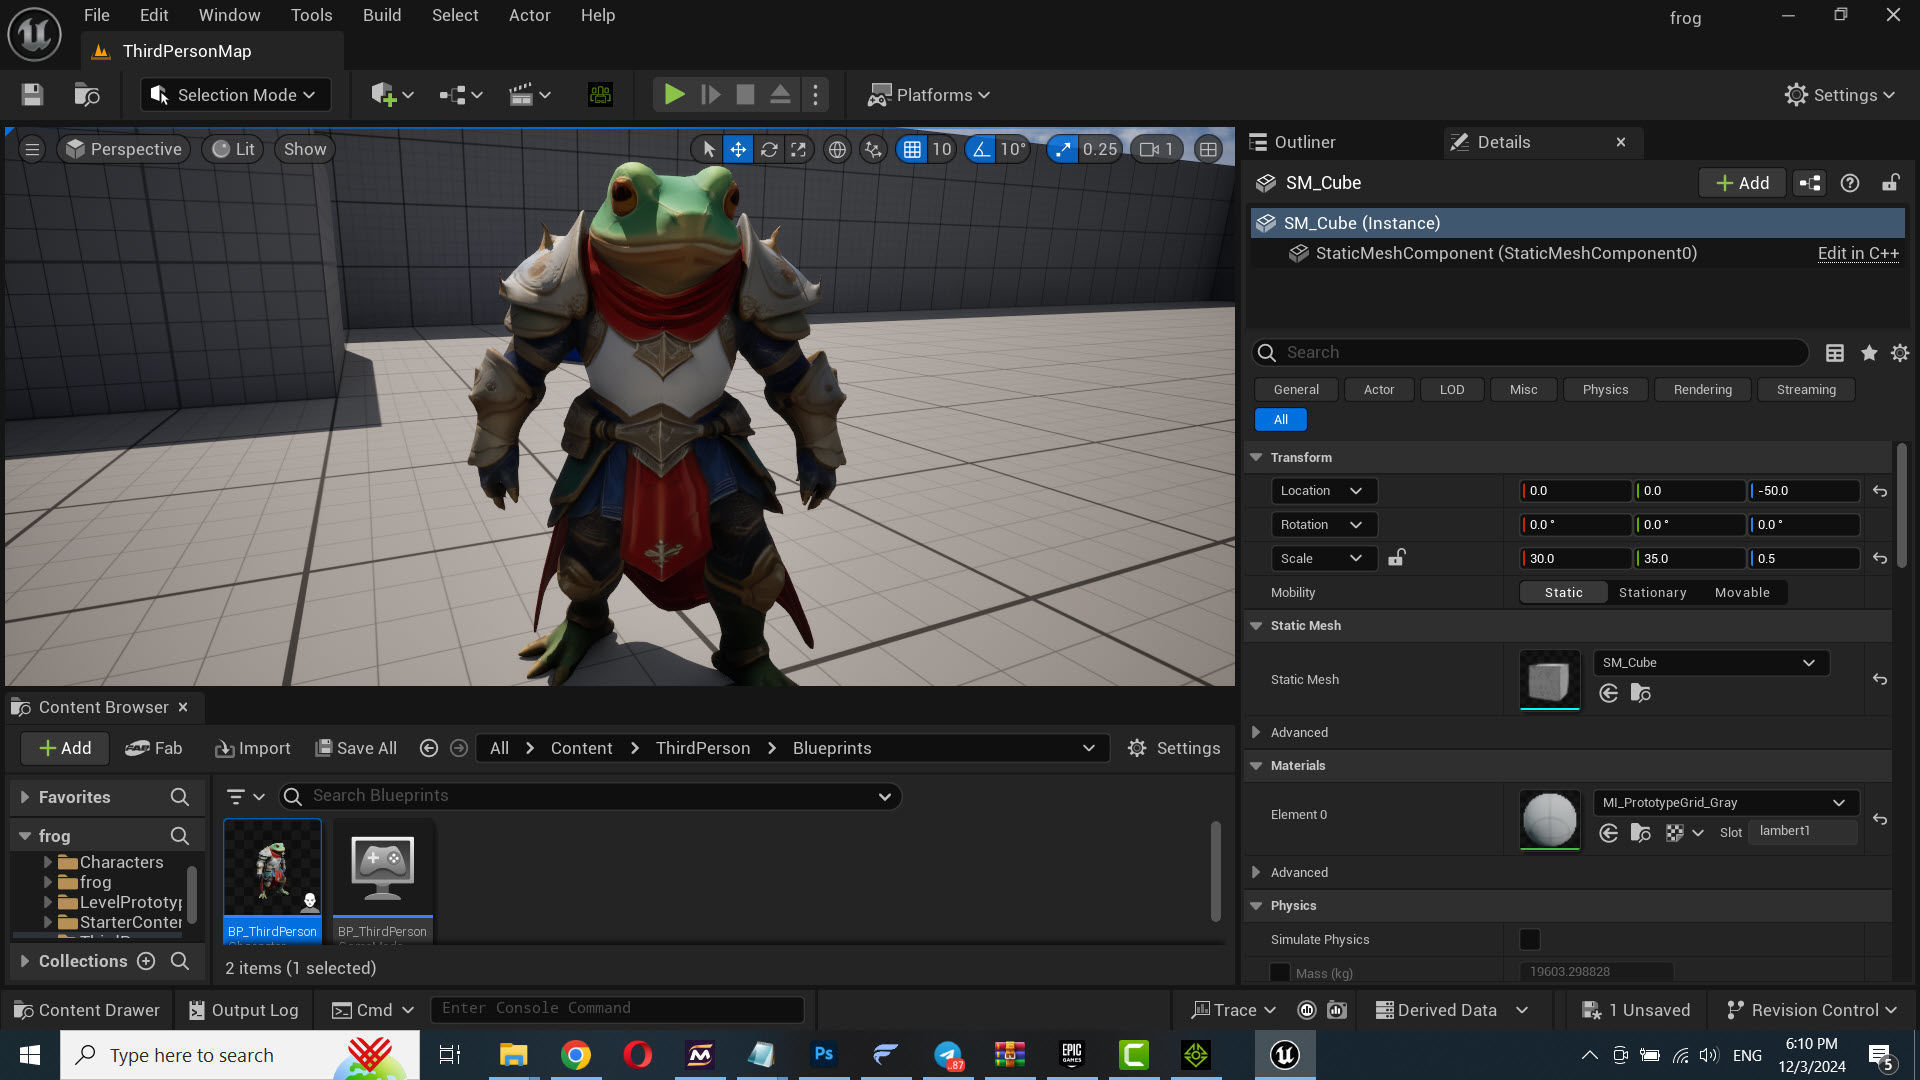The image size is (1920, 1080).
Task: Open the quick add content cube icon
Action: pos(391,95)
